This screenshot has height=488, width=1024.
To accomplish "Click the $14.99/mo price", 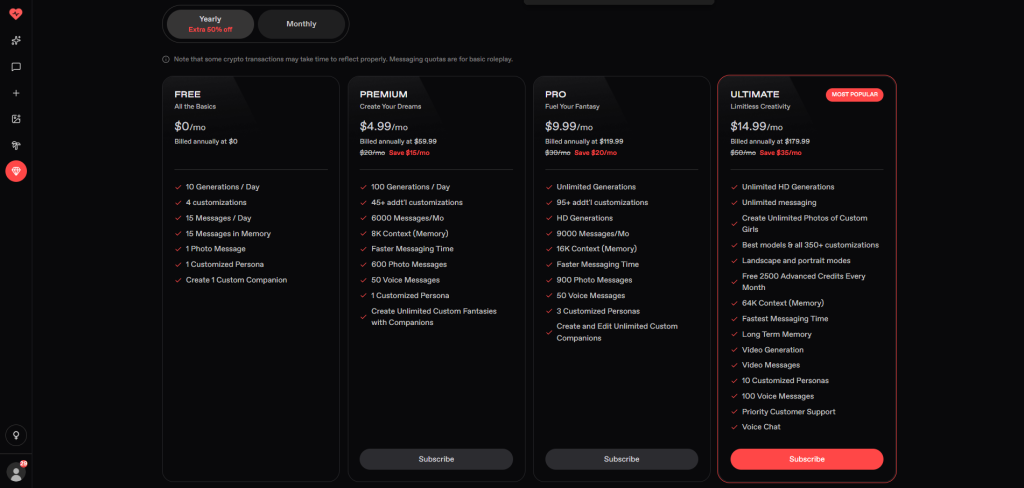I will click(757, 127).
